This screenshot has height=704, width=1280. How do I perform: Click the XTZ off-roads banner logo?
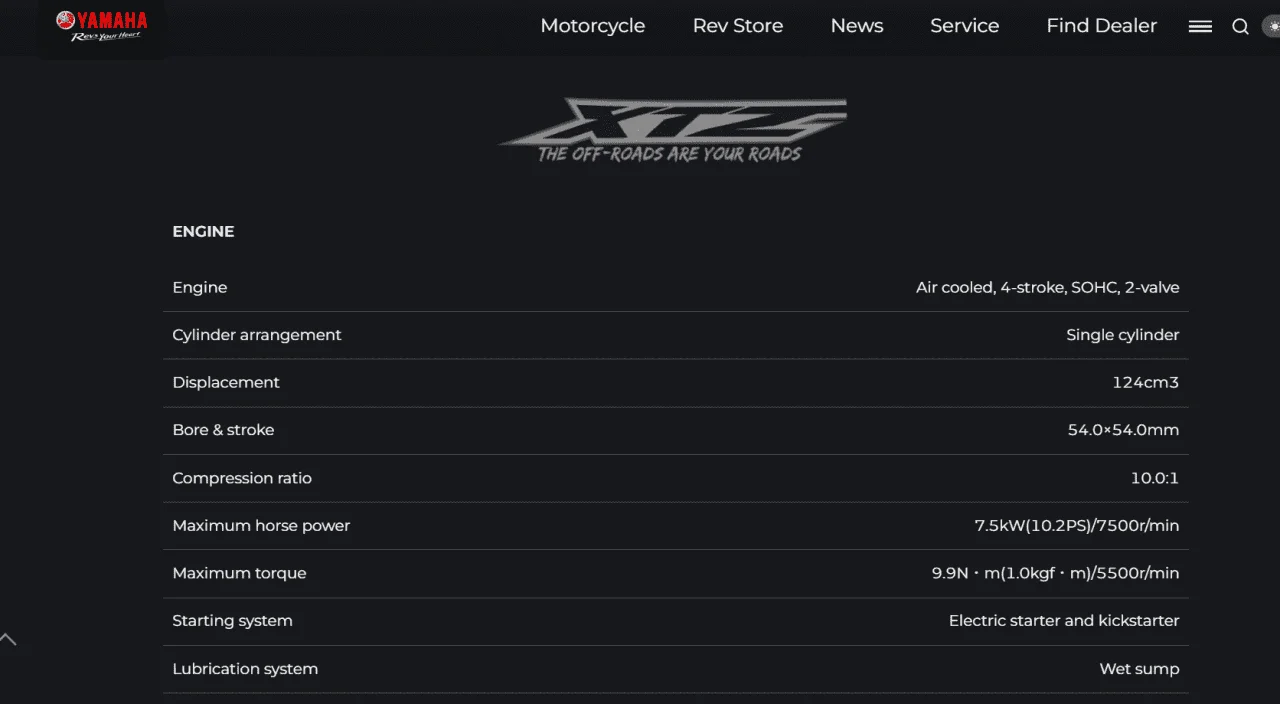pos(672,130)
